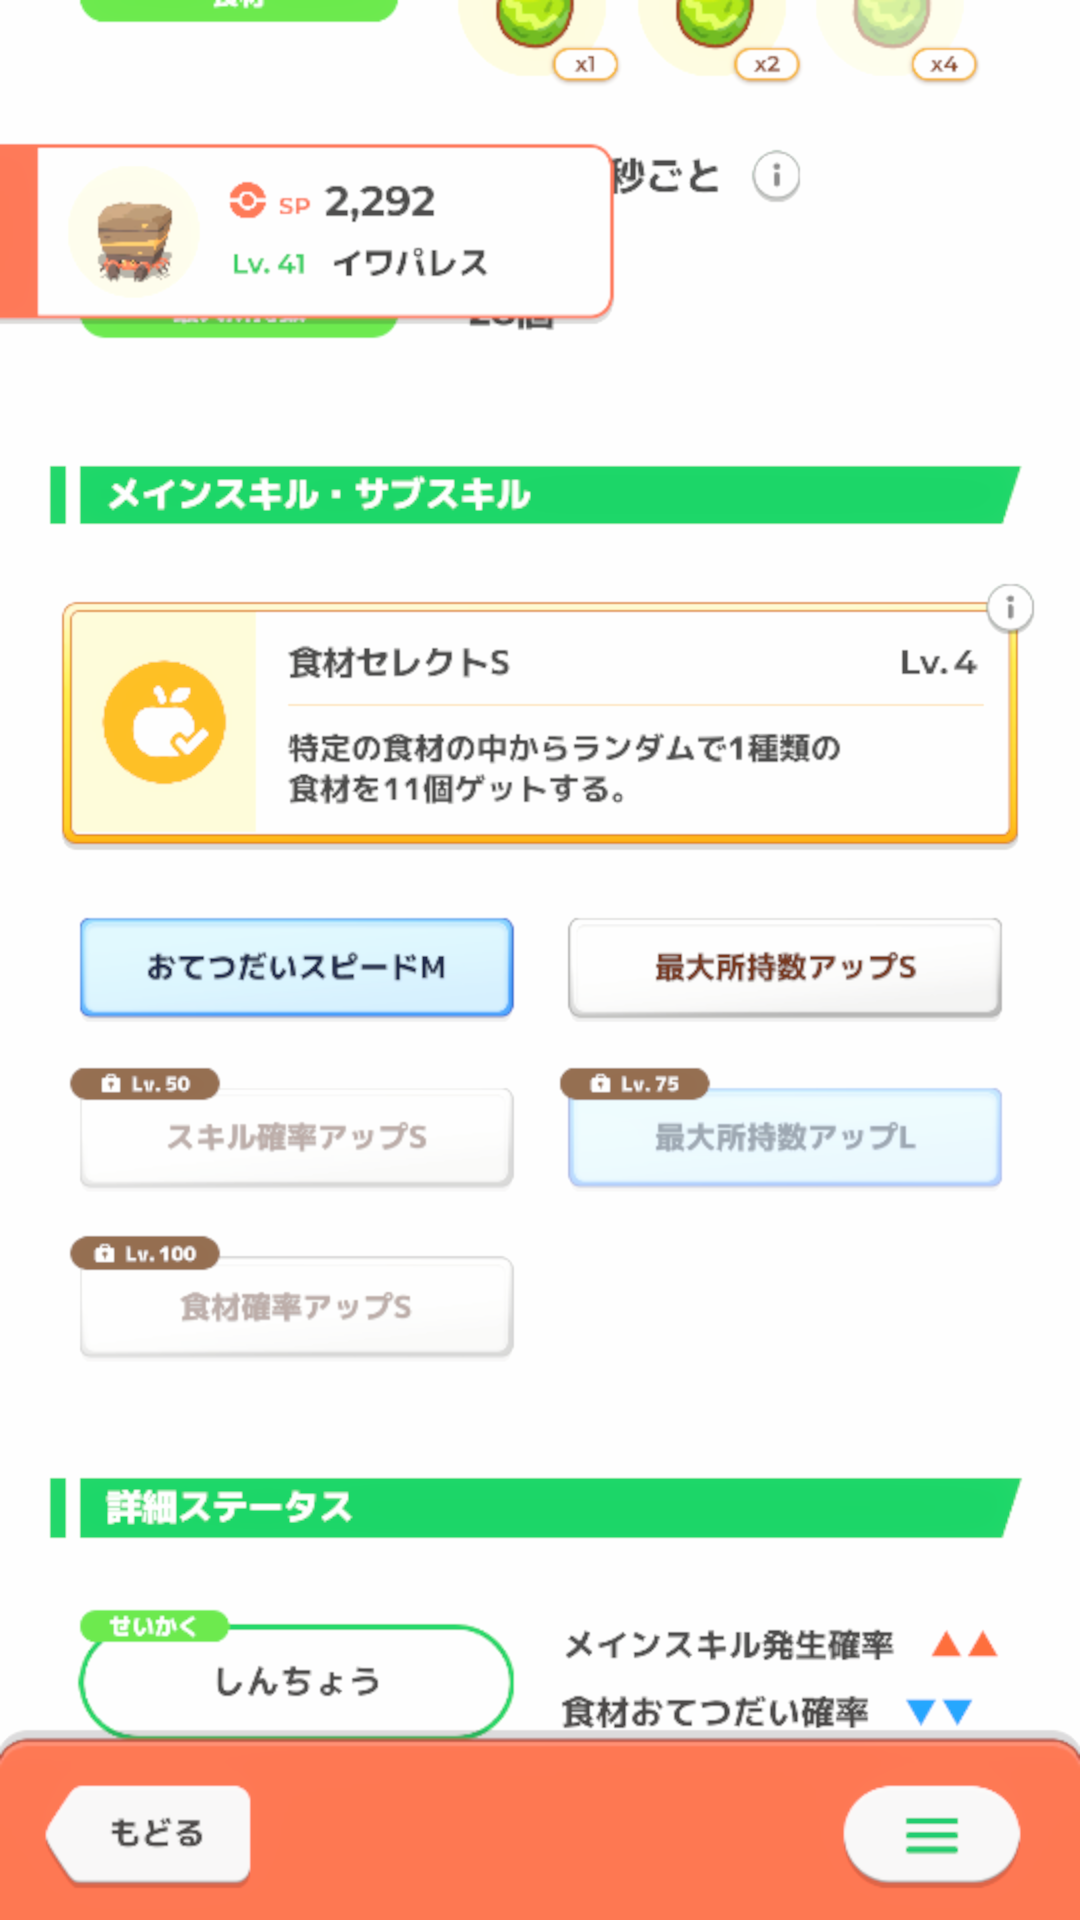
Task: Tap locked 食材確率アップS sub skill
Action: pos(297,1307)
